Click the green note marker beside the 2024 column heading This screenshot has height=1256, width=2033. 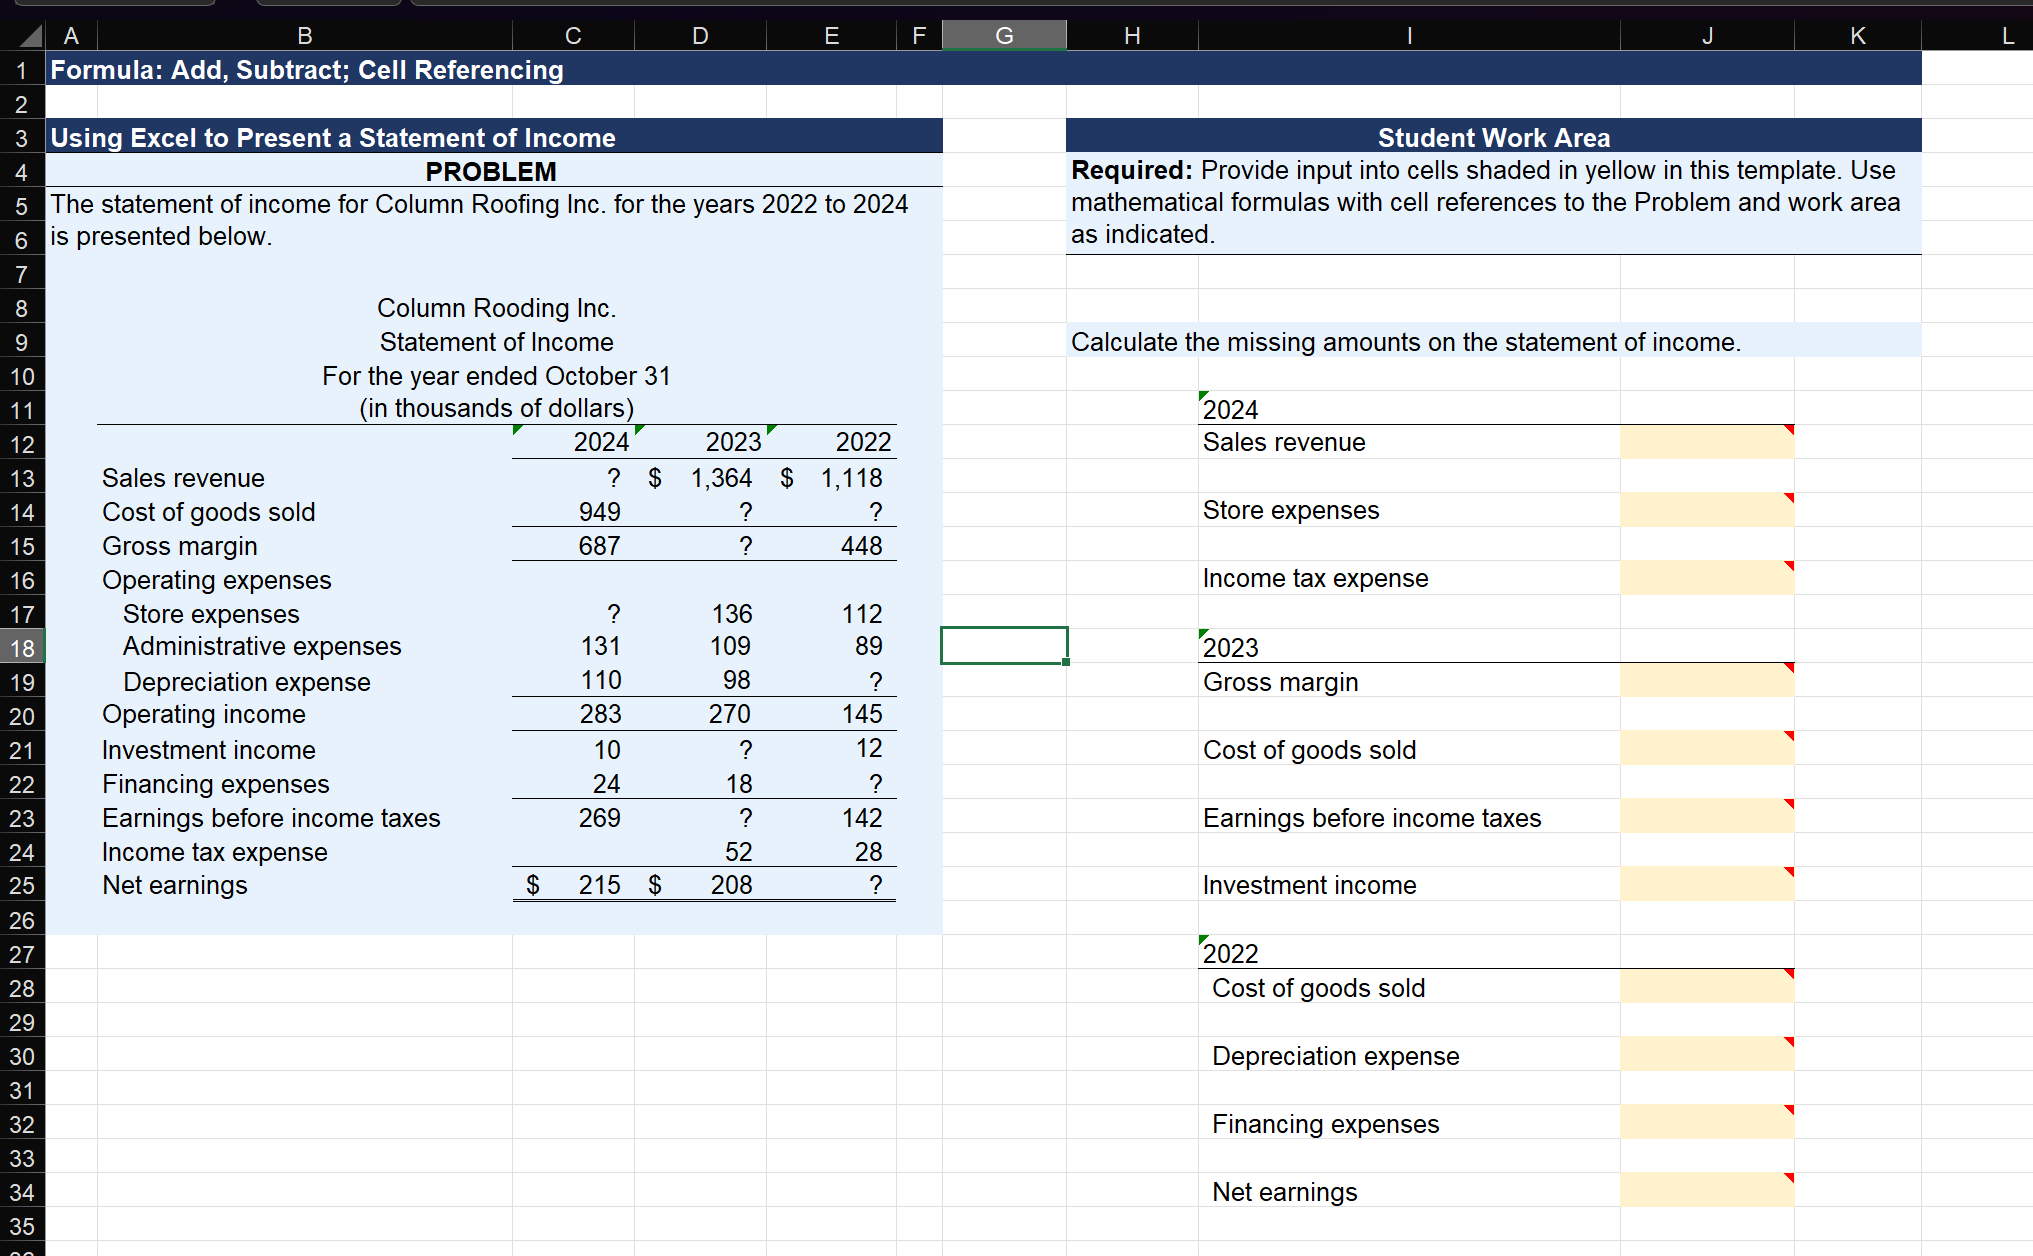click(637, 427)
